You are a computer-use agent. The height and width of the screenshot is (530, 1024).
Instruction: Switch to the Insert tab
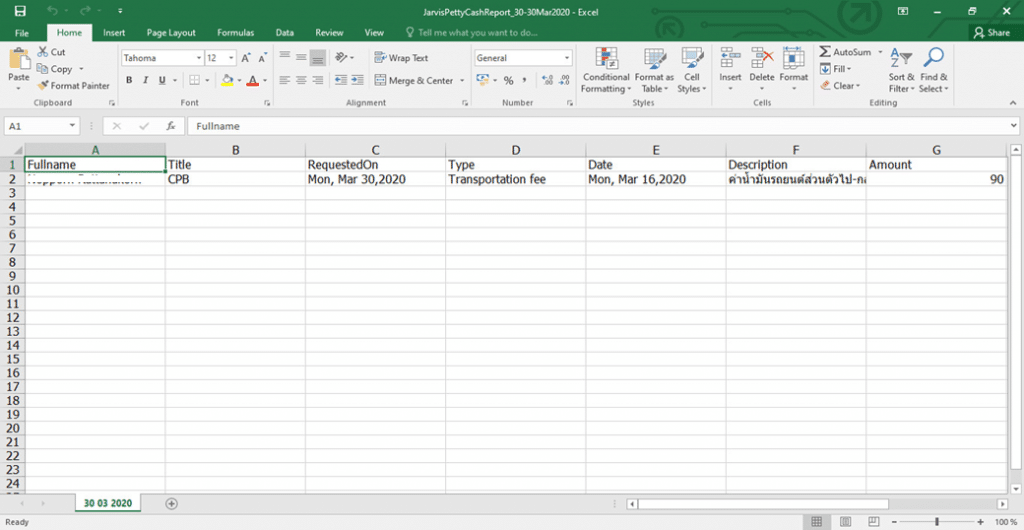pyautogui.click(x=114, y=33)
